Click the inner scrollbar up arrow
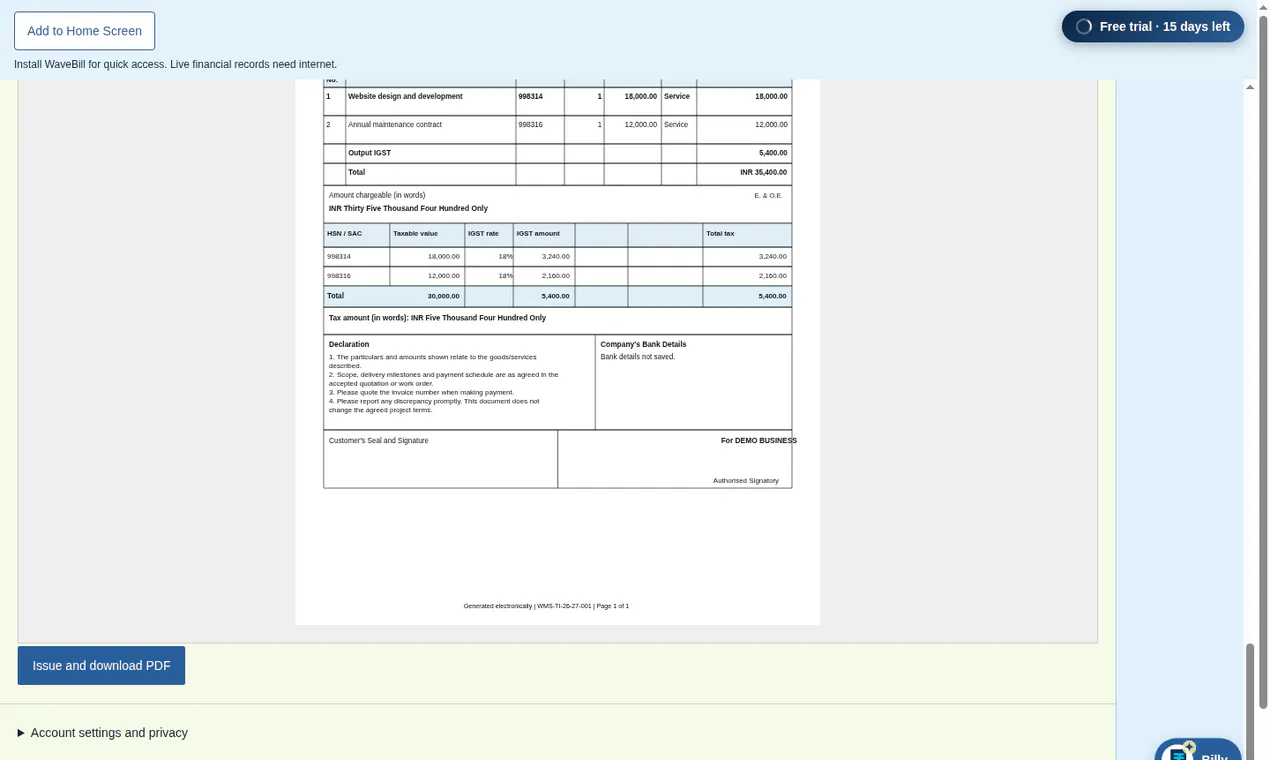Image resolution: width=1270 pixels, height=760 pixels. pyautogui.click(x=1250, y=88)
